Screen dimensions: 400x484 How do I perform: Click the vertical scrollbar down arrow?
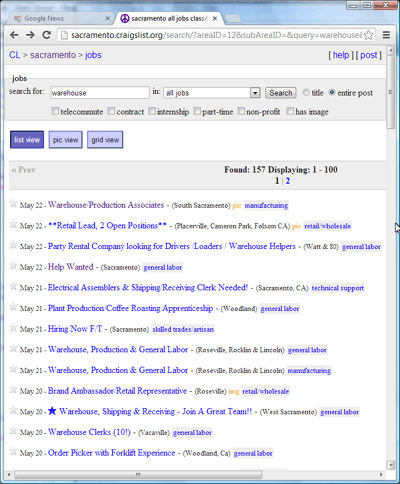click(390, 464)
